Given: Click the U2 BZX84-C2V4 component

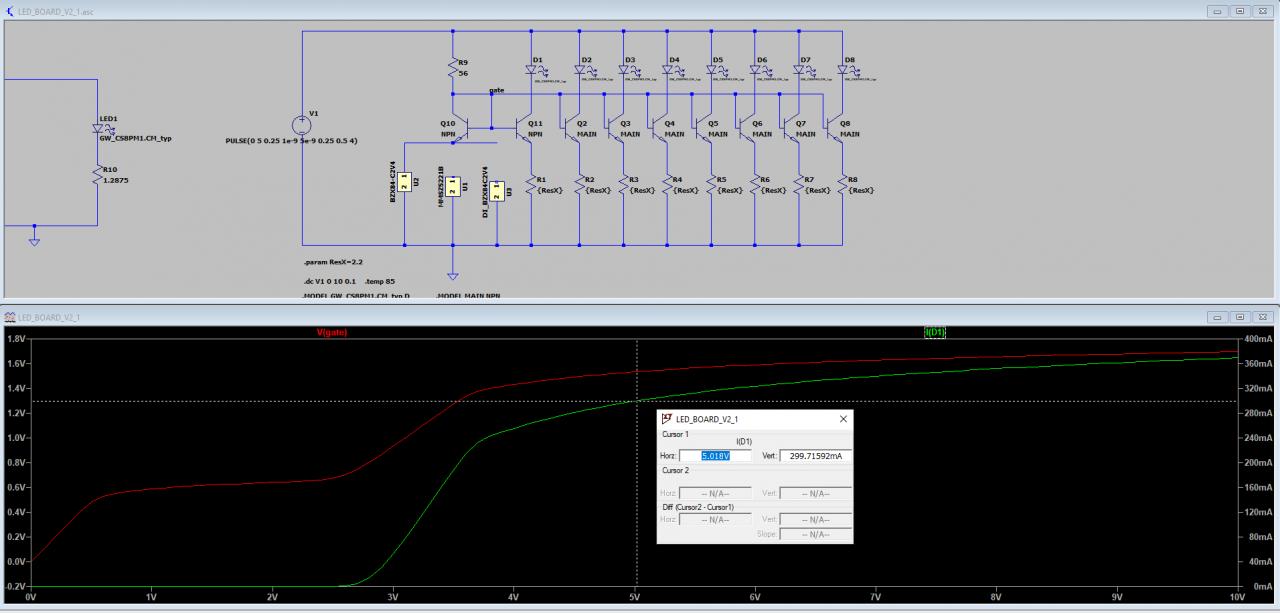Looking at the screenshot, I should [405, 184].
